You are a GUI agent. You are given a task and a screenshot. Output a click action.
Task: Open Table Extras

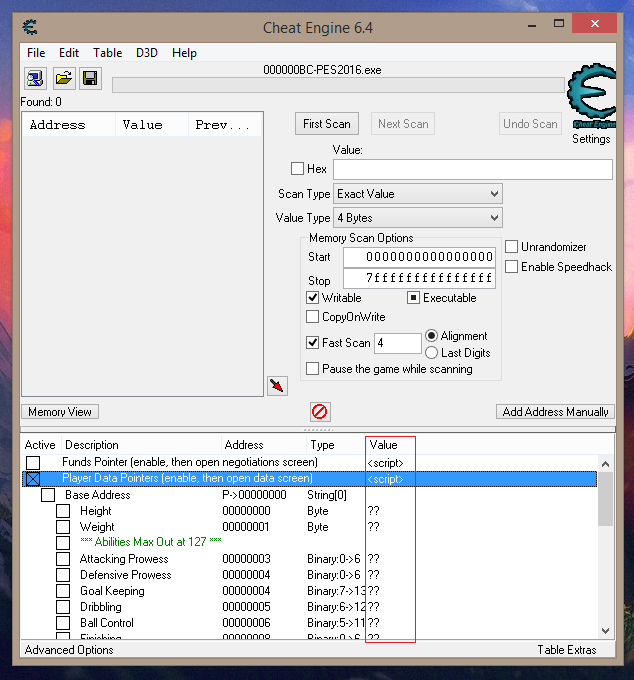pos(567,650)
